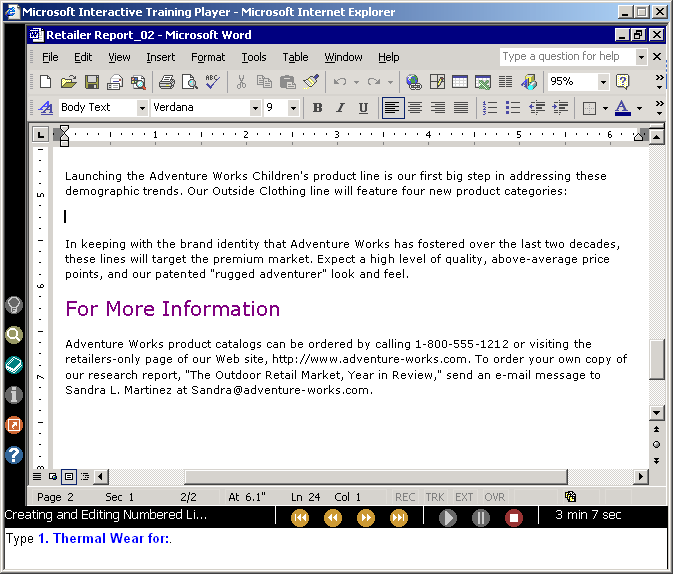Open Print Preview
This screenshot has width=673, height=574.
coord(190,82)
